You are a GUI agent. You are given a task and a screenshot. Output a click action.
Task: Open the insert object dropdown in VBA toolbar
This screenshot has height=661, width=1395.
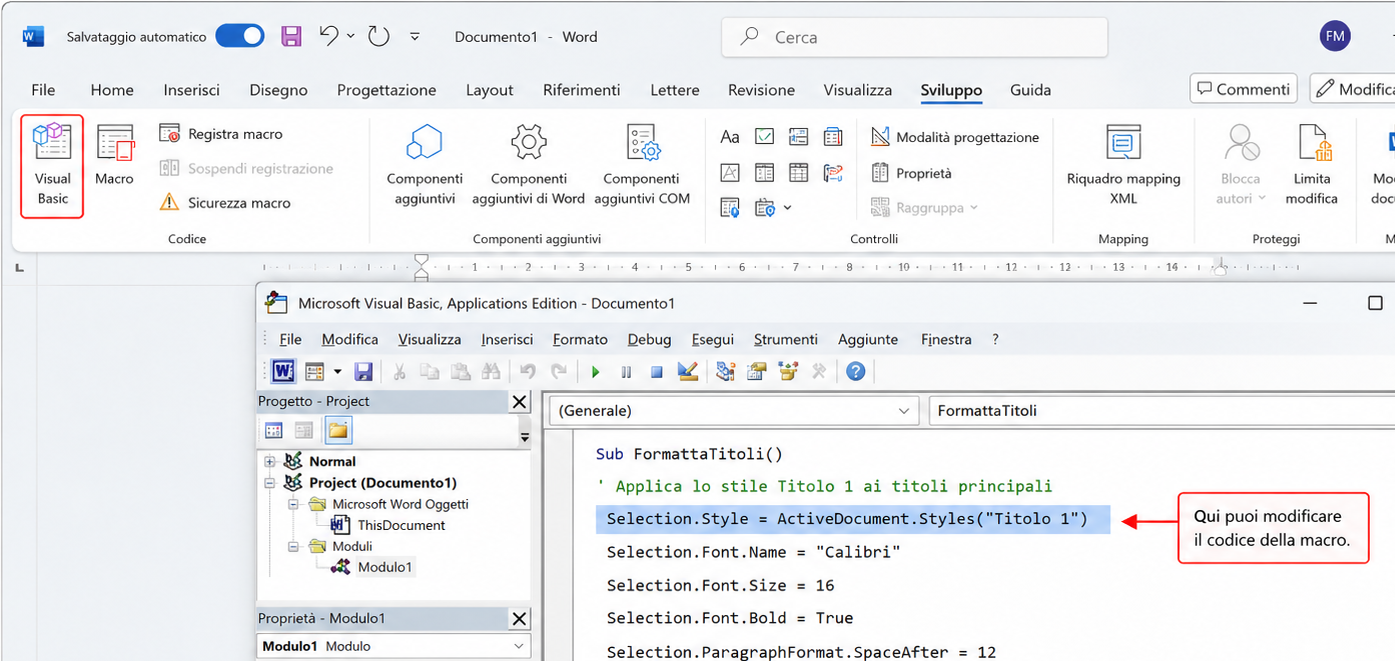(337, 372)
